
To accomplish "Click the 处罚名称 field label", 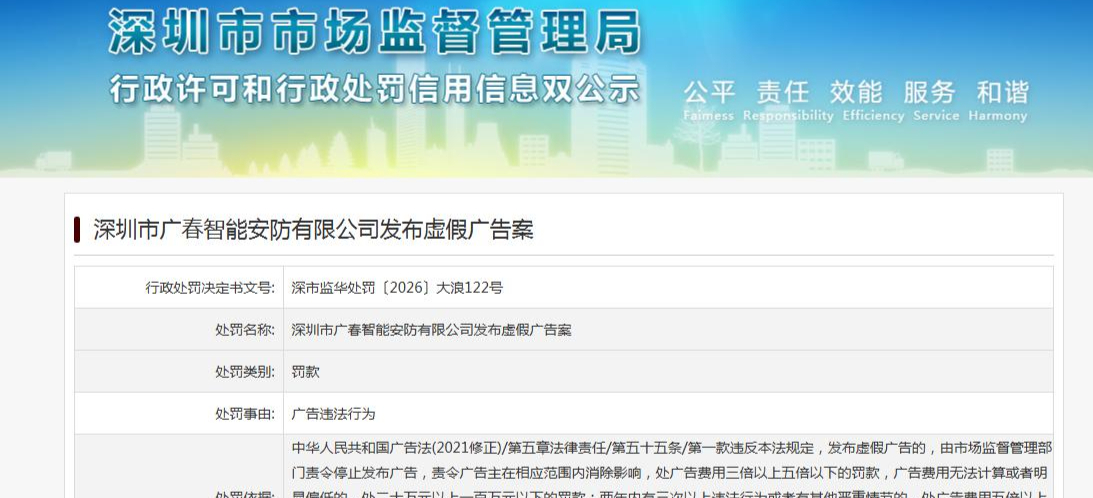I will [245, 330].
